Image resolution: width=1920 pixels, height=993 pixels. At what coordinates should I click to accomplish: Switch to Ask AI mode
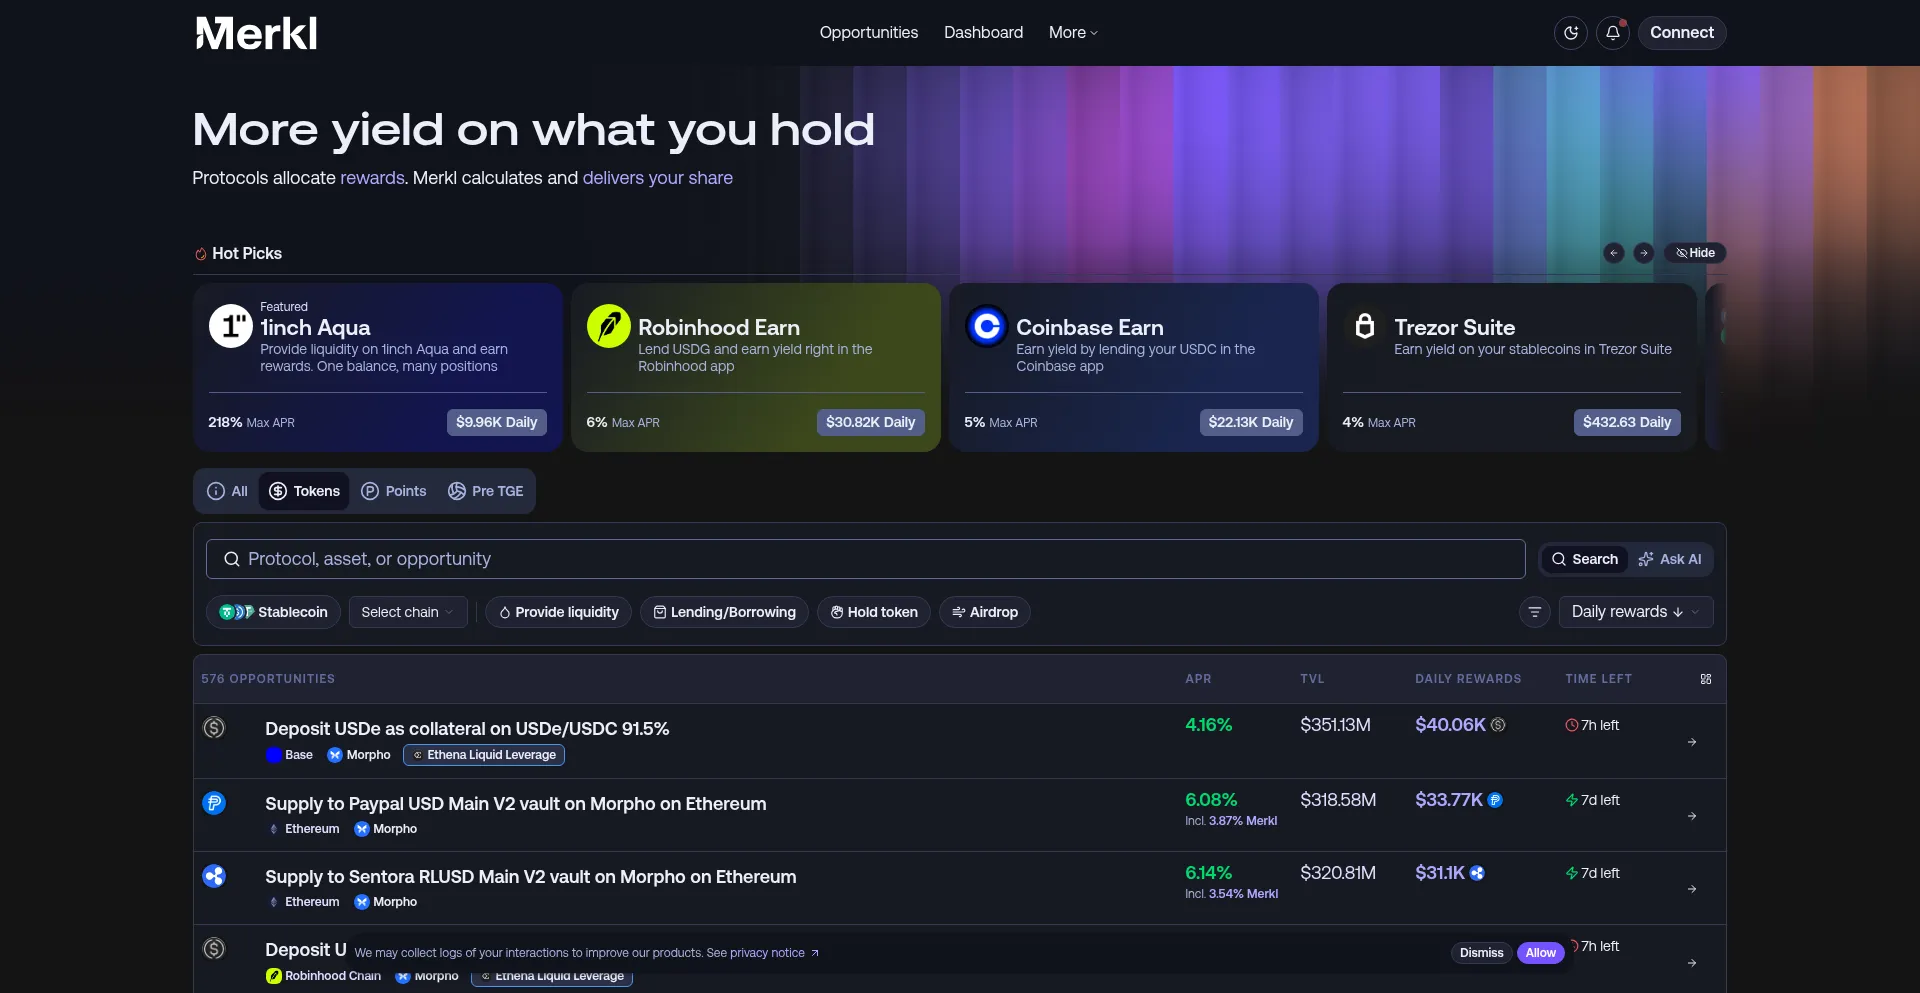[x=1670, y=559]
